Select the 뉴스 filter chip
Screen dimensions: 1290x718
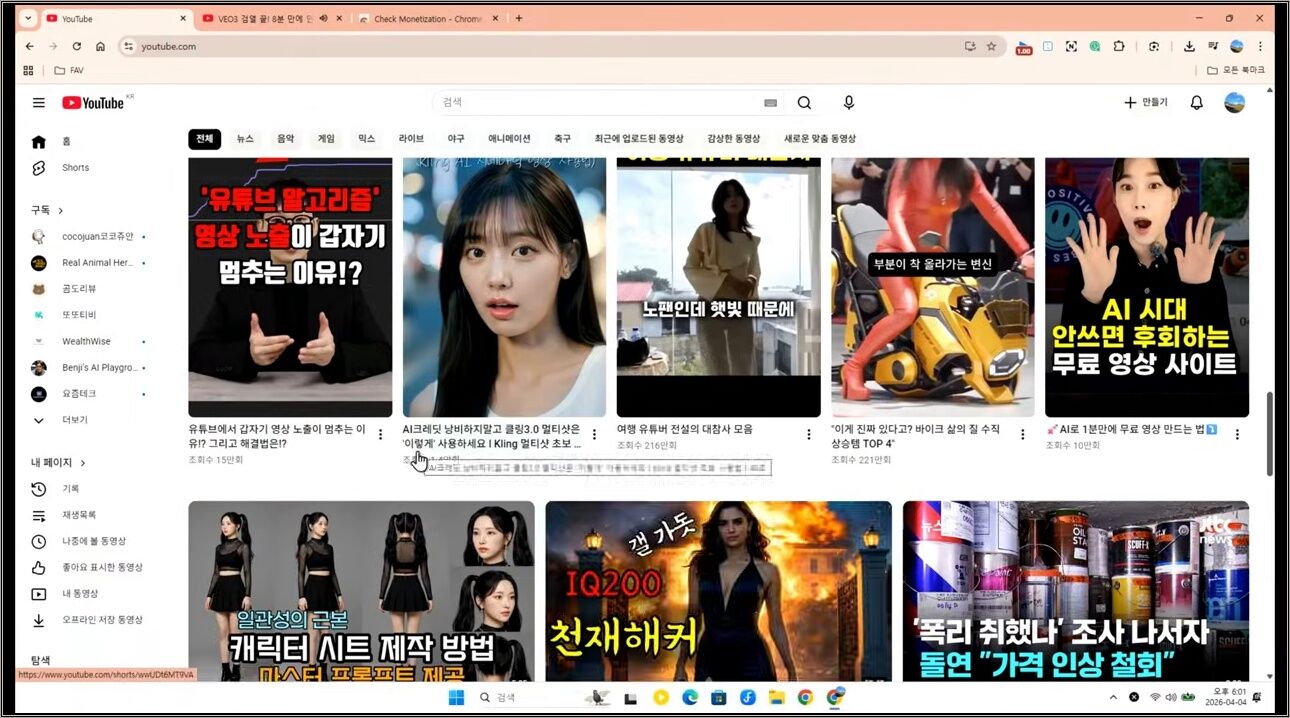click(245, 139)
